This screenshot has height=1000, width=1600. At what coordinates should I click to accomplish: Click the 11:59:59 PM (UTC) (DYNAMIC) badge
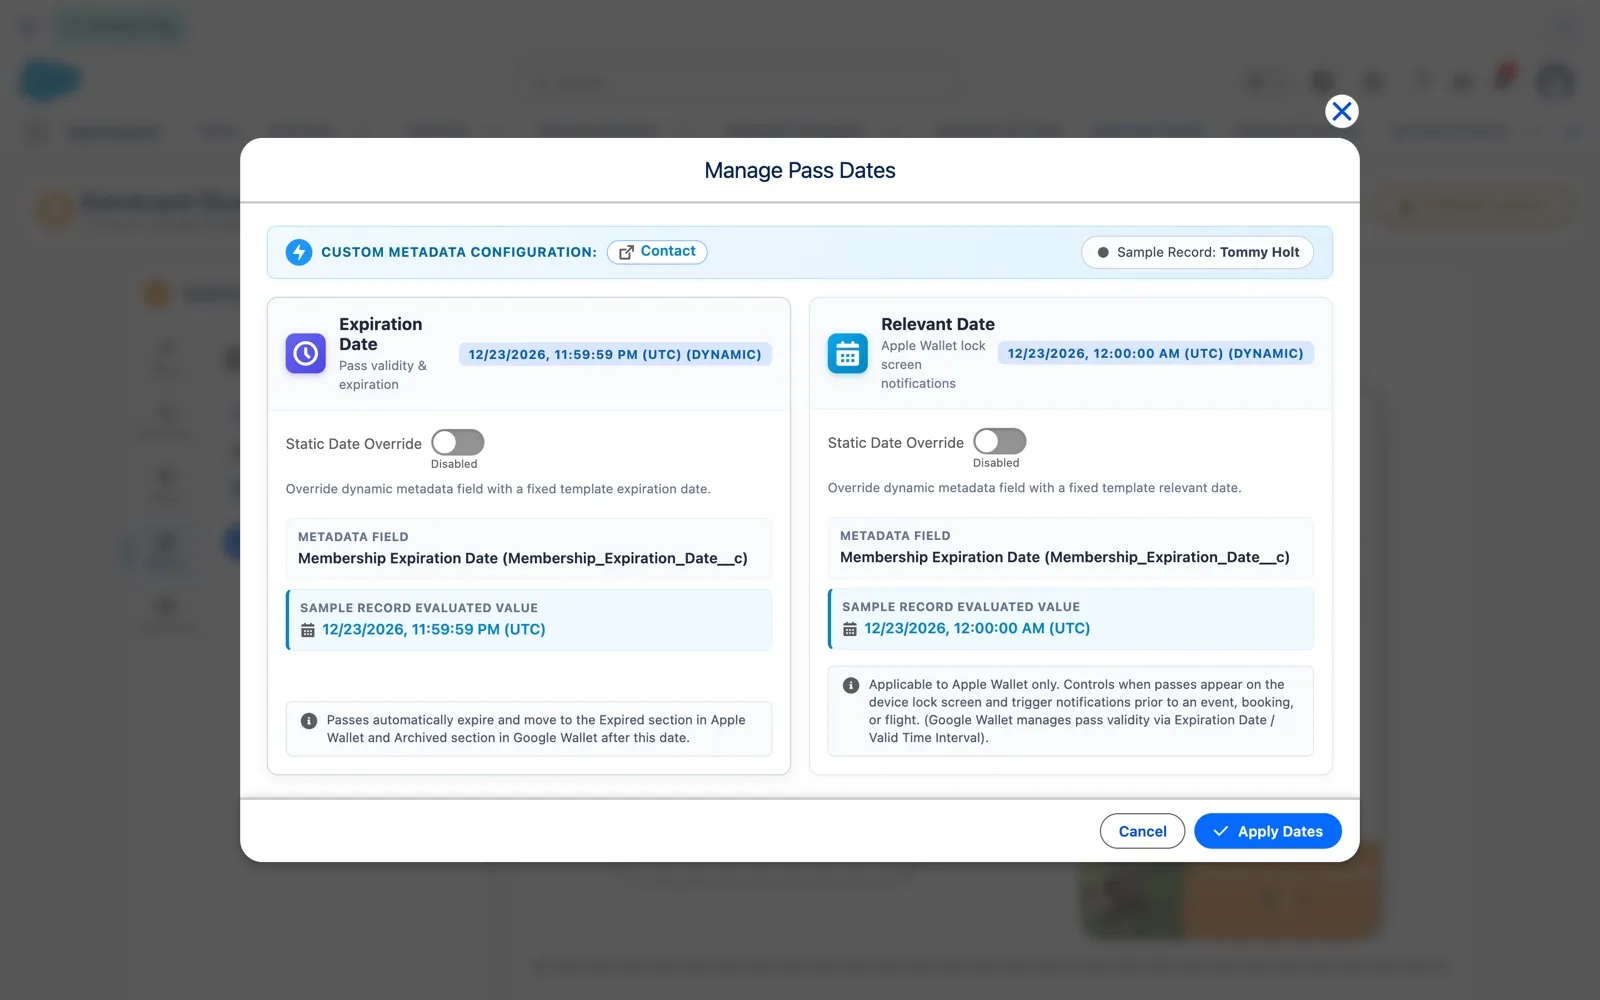tap(615, 354)
